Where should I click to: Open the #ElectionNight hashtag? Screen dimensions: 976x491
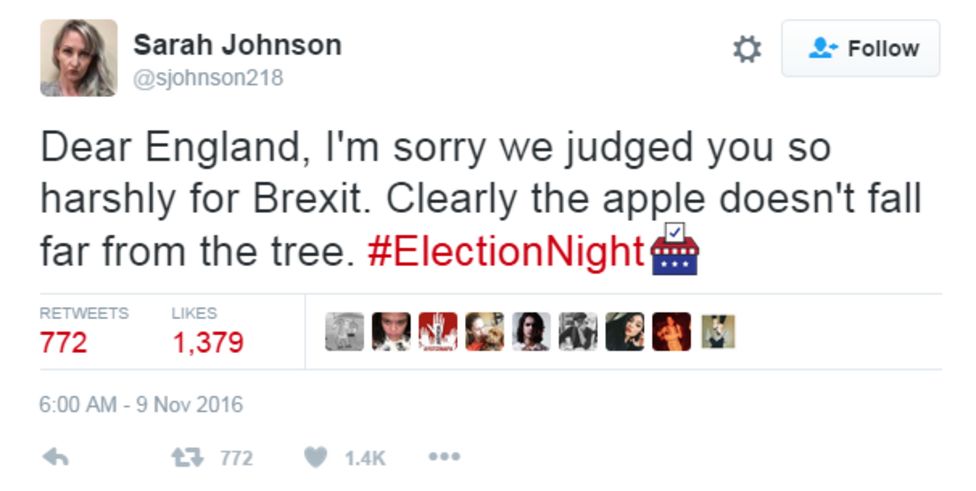(506, 251)
